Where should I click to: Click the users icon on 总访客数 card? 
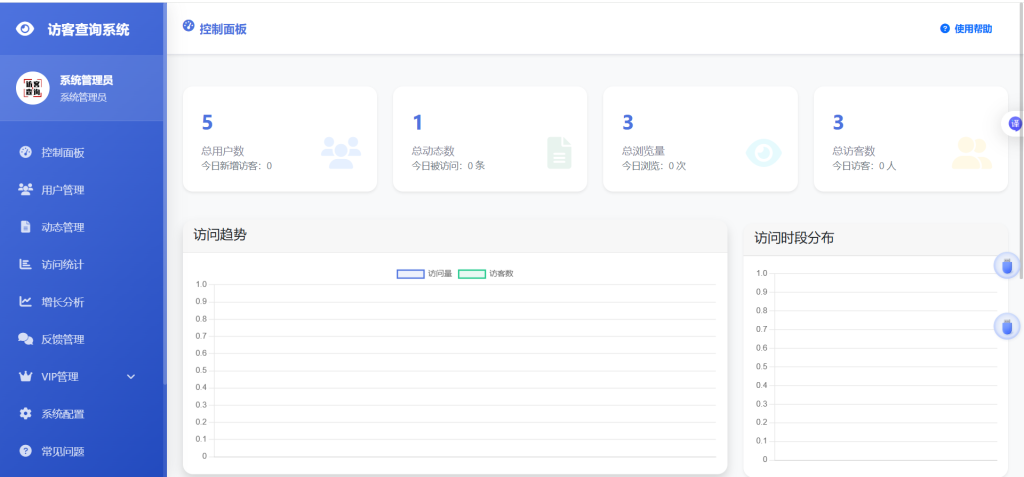pos(972,152)
